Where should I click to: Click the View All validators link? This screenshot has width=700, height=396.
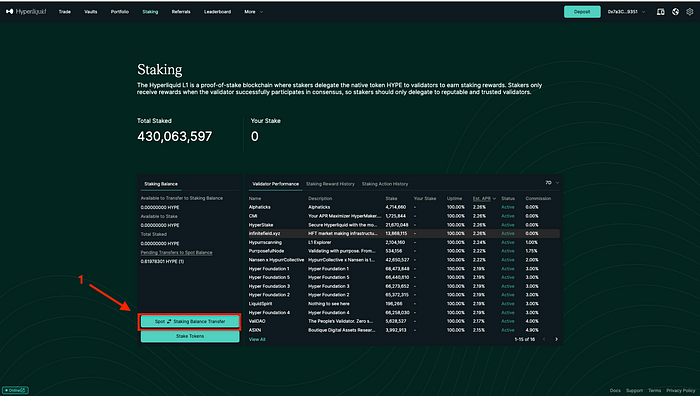257,339
